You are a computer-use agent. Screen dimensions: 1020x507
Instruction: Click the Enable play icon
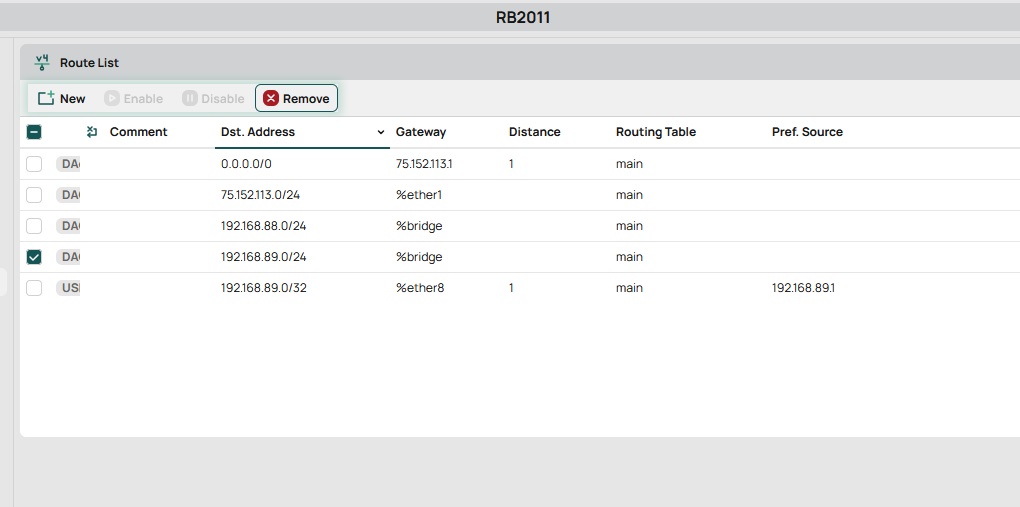[112, 98]
